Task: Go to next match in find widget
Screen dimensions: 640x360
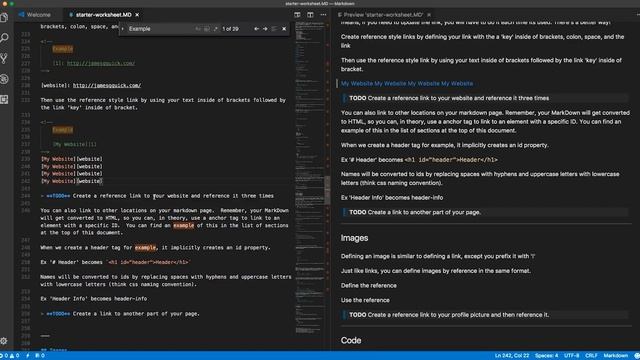Action: 265,29
